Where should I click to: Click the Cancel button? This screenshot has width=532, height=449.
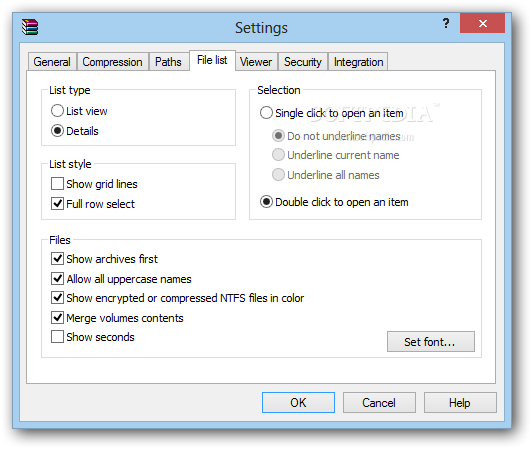(379, 403)
